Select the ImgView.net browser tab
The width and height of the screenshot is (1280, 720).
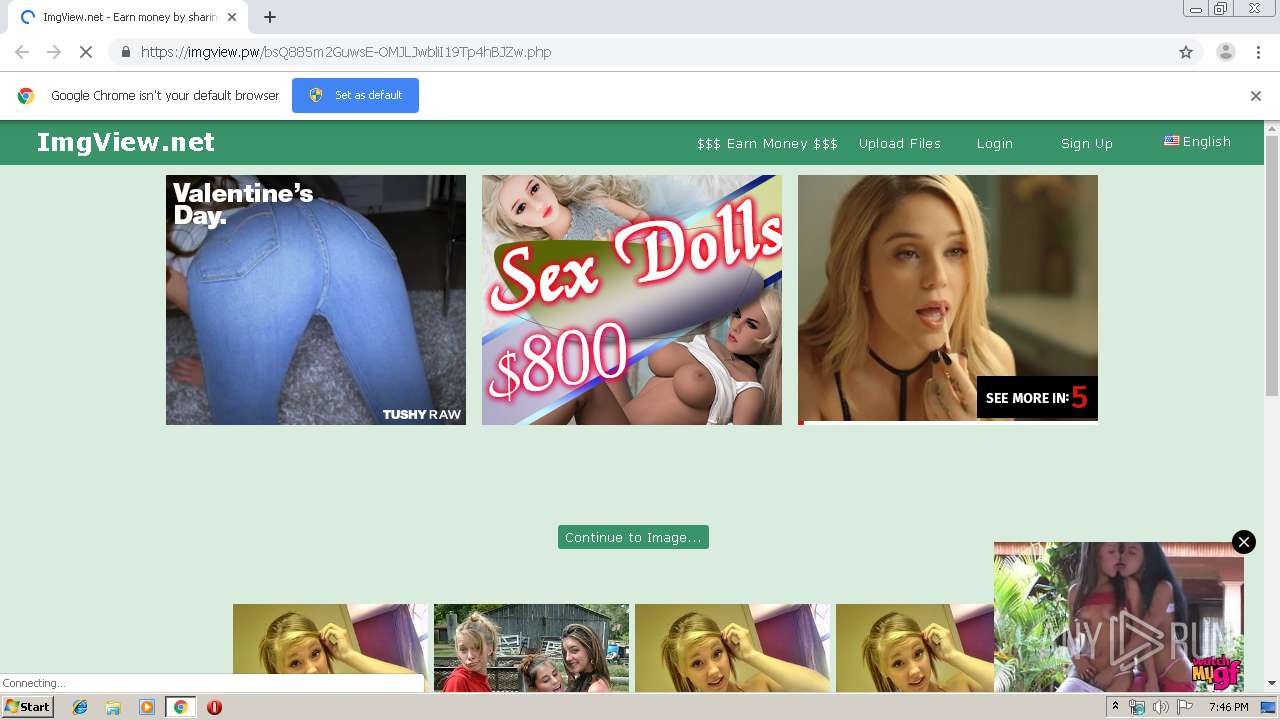pos(128,17)
